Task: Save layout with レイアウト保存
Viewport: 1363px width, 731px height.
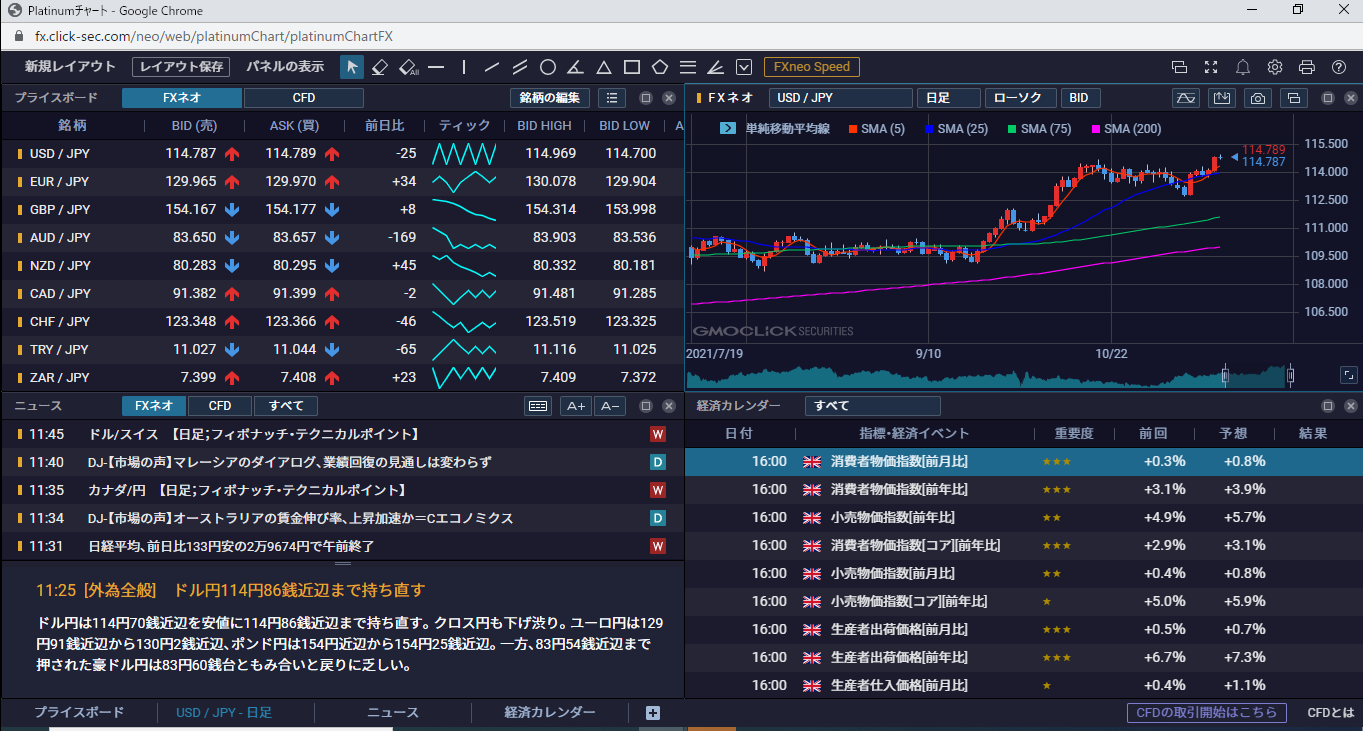Action: pyautogui.click(x=181, y=67)
